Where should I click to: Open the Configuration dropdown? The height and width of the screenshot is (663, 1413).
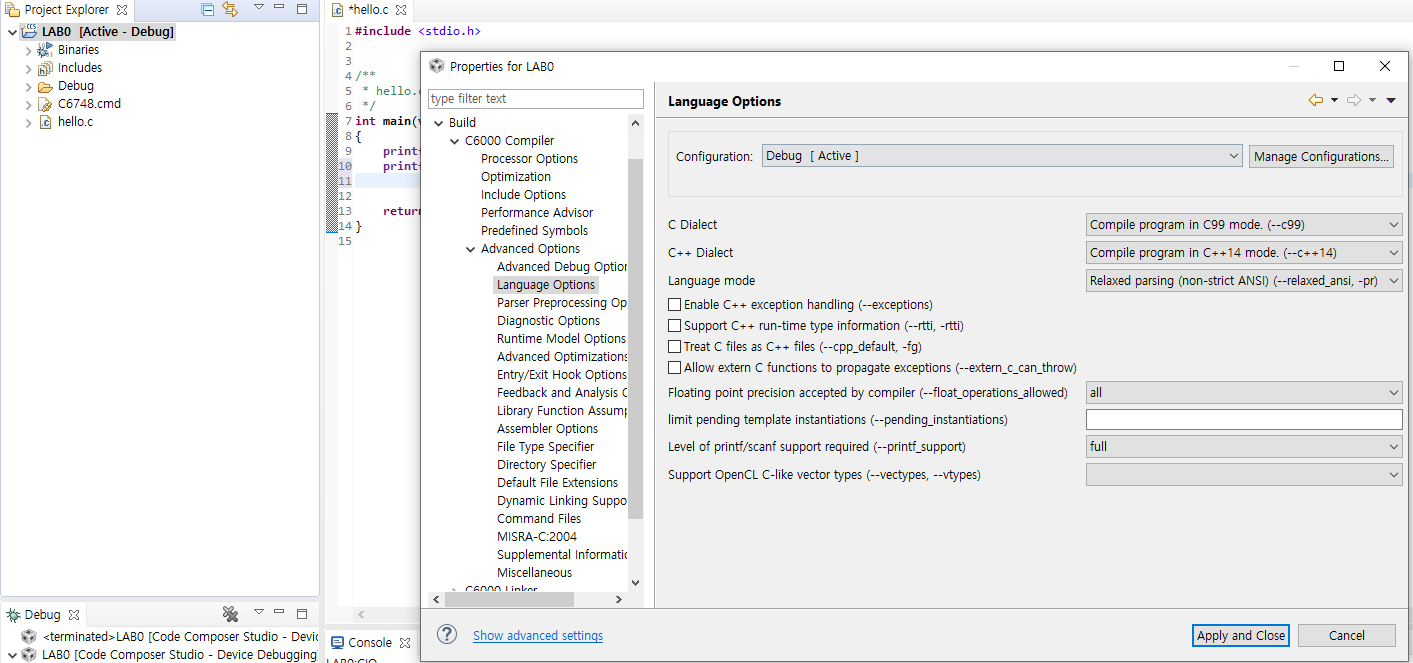(1002, 156)
